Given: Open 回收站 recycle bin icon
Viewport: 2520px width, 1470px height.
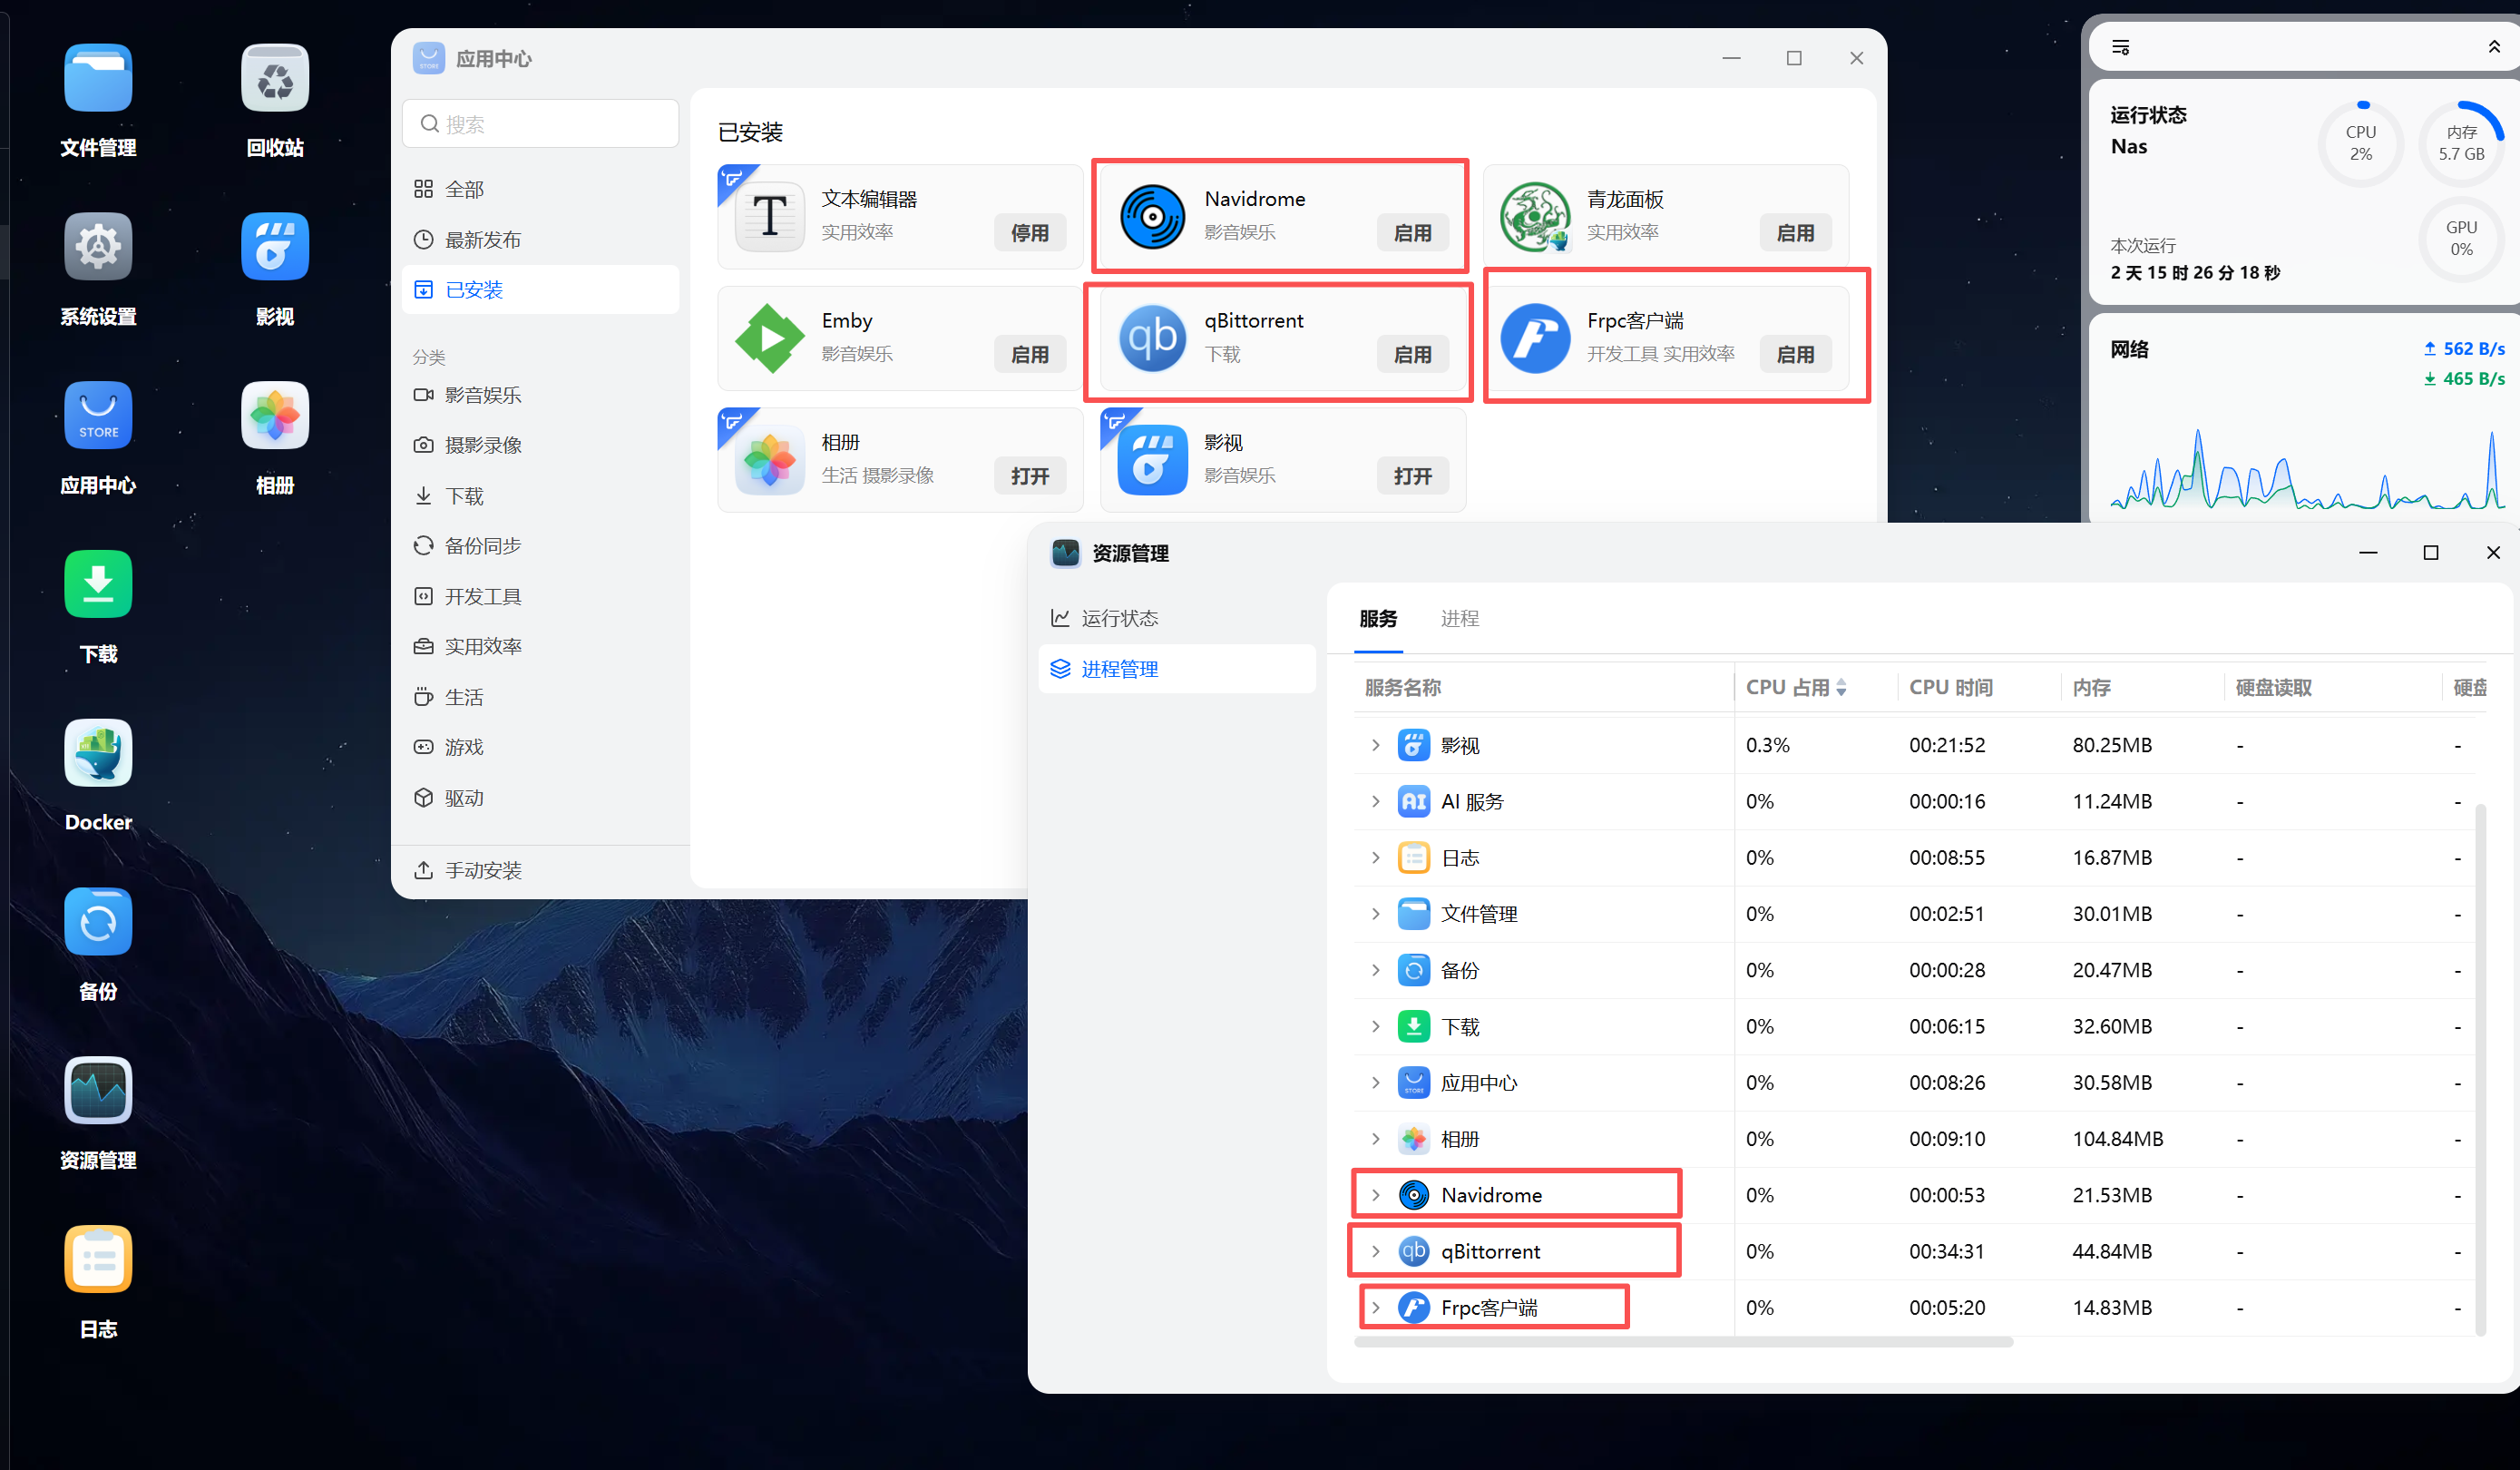Looking at the screenshot, I should click(x=275, y=78).
